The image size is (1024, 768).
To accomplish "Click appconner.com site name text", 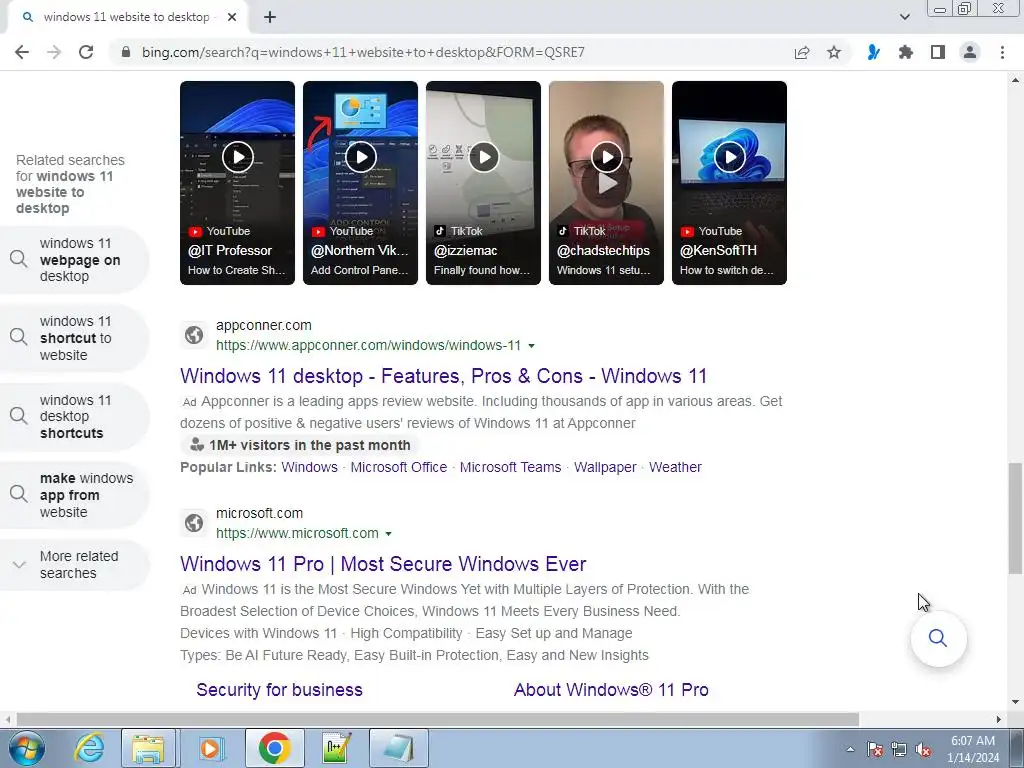I will click(x=264, y=325).
